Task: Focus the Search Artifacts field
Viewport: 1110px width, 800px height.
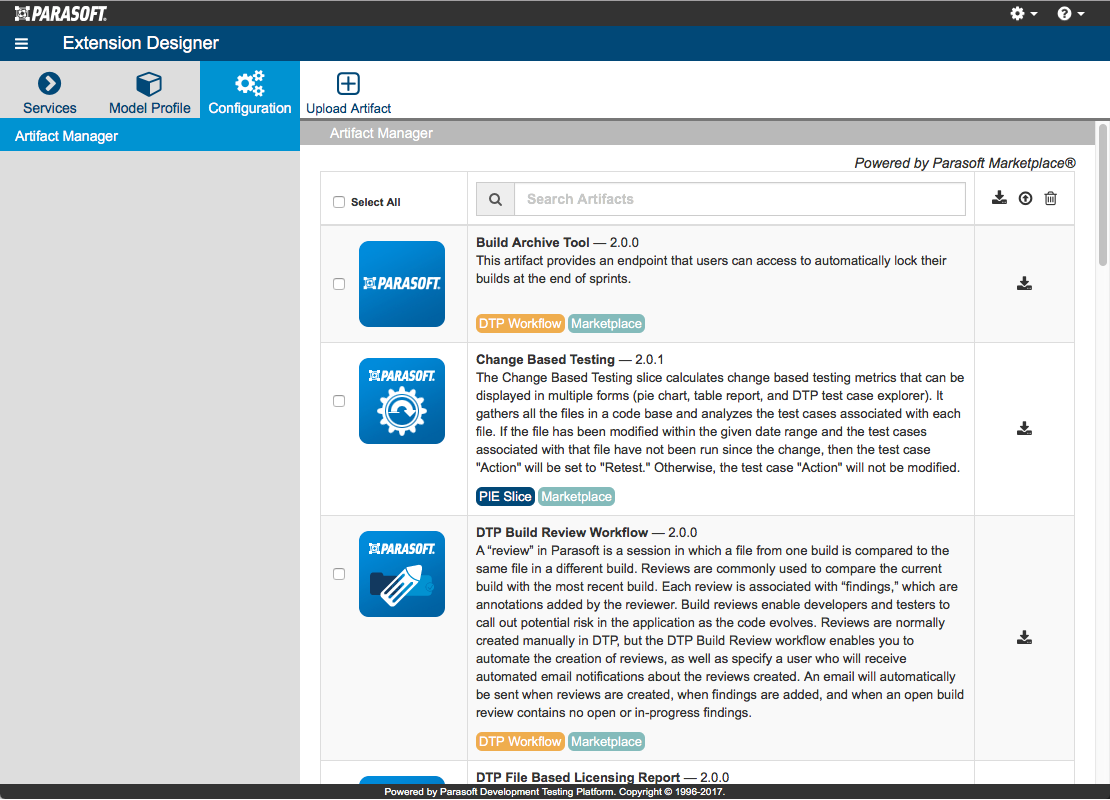Action: point(740,200)
